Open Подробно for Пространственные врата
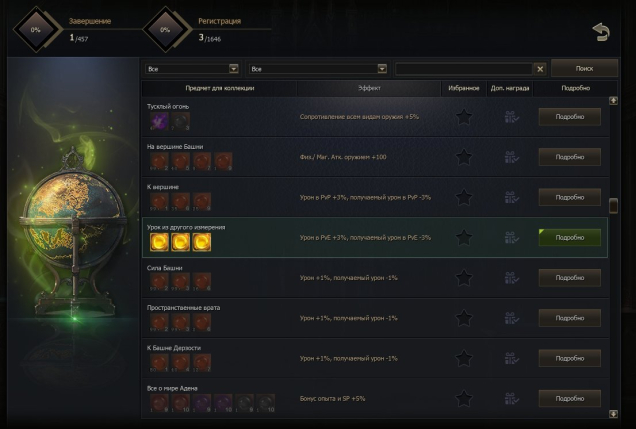636x429 pixels. [x=569, y=318]
